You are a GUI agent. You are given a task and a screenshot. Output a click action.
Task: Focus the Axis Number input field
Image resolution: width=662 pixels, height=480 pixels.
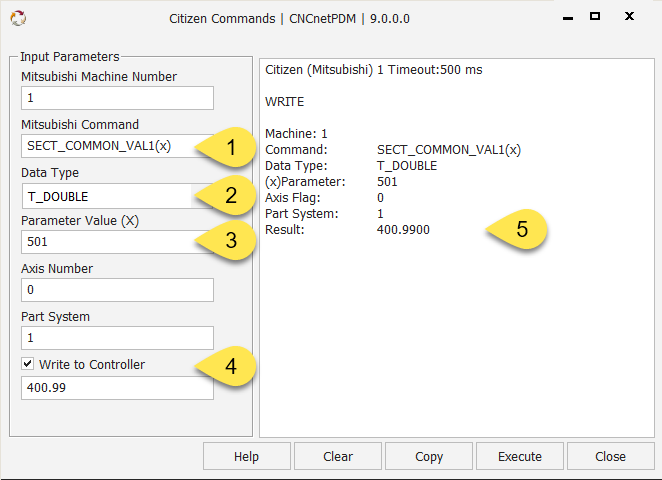click(x=117, y=290)
